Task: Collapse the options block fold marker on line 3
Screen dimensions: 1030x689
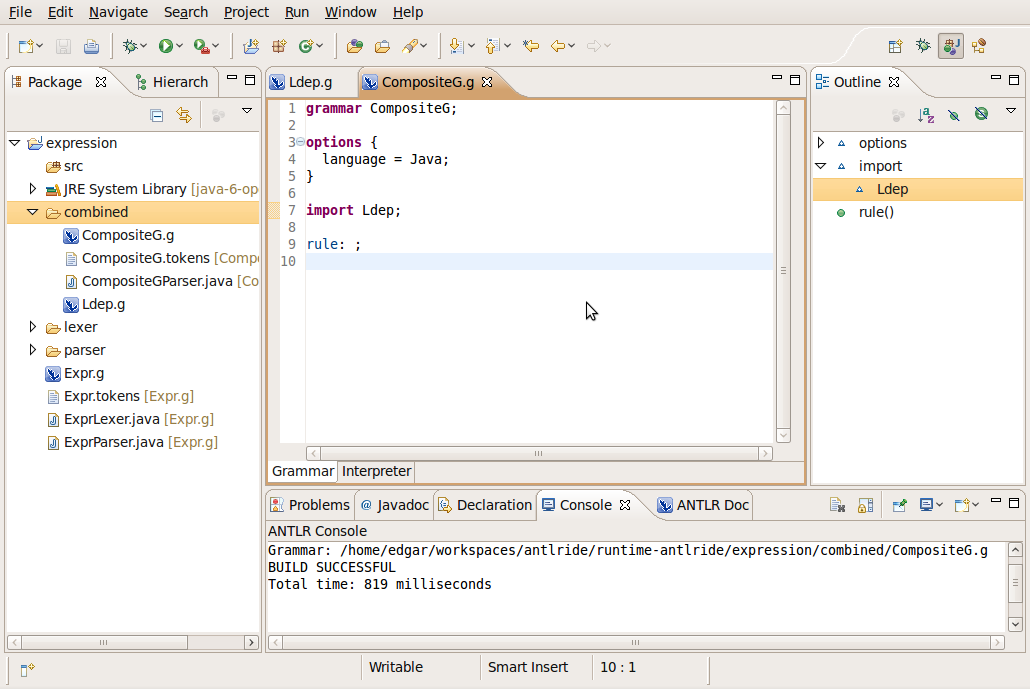Action: 300,142
